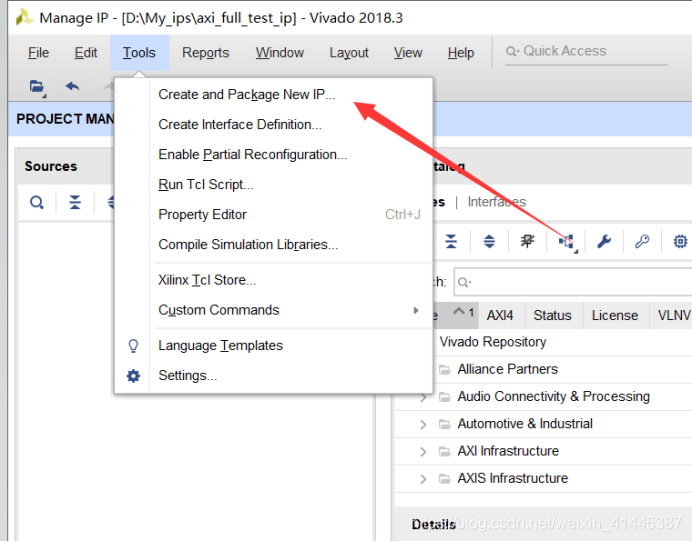Viewport: 692px width, 542px height.
Task: Switch to the Interfaces tab
Action: pos(496,202)
